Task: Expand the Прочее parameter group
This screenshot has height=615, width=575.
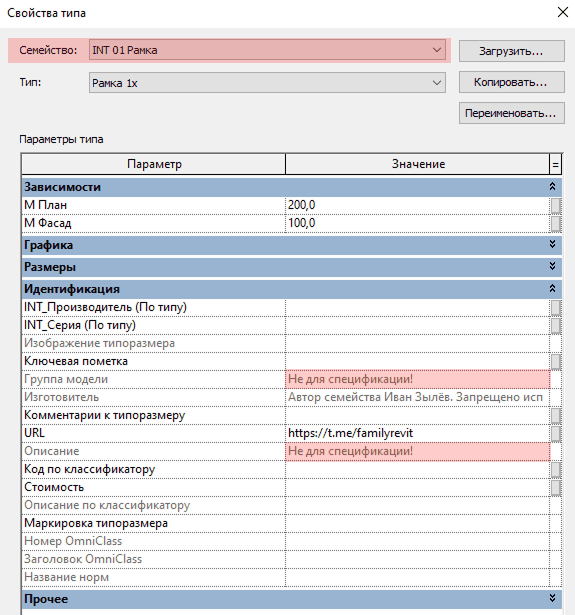Action: pos(552,598)
